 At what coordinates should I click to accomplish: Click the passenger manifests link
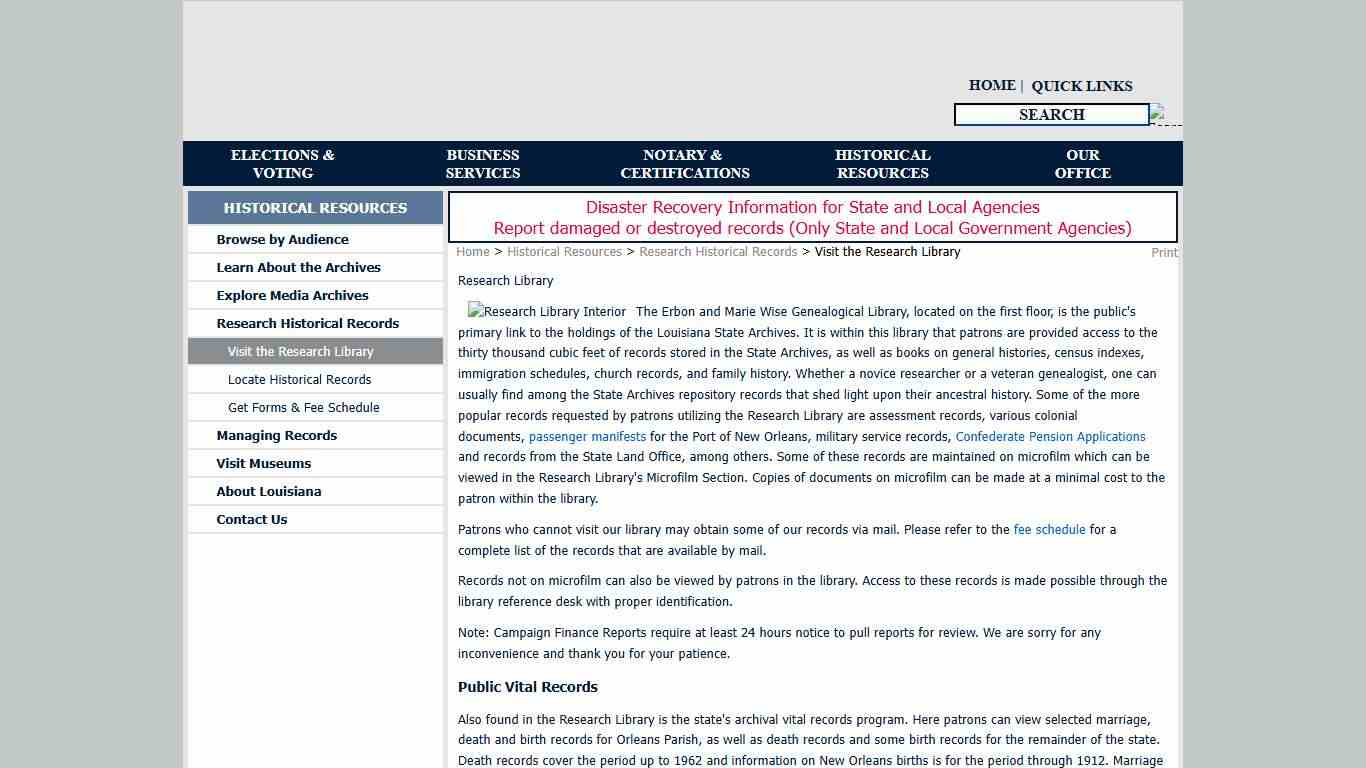[587, 437]
